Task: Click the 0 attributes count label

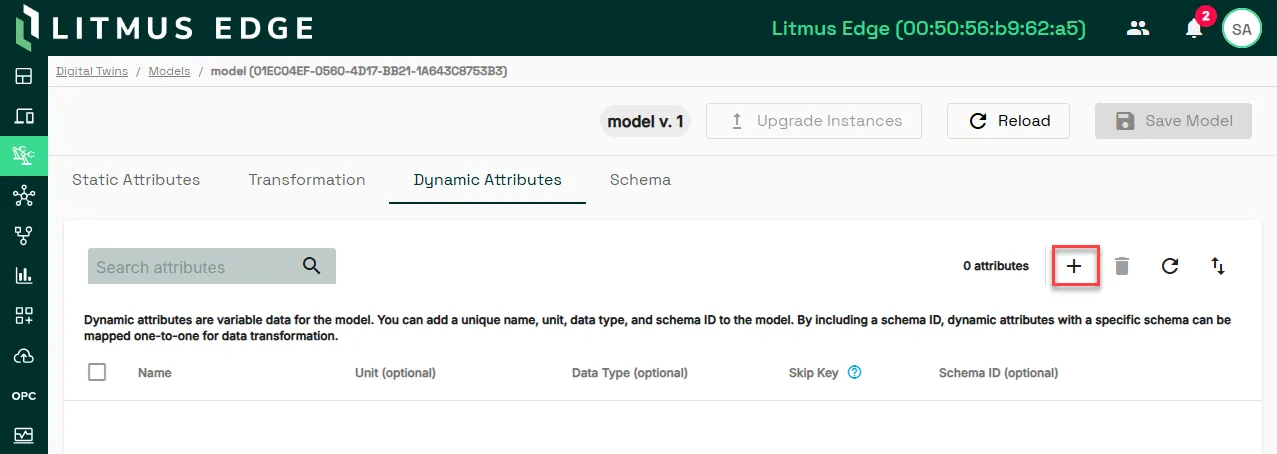Action: pyautogui.click(x=996, y=266)
